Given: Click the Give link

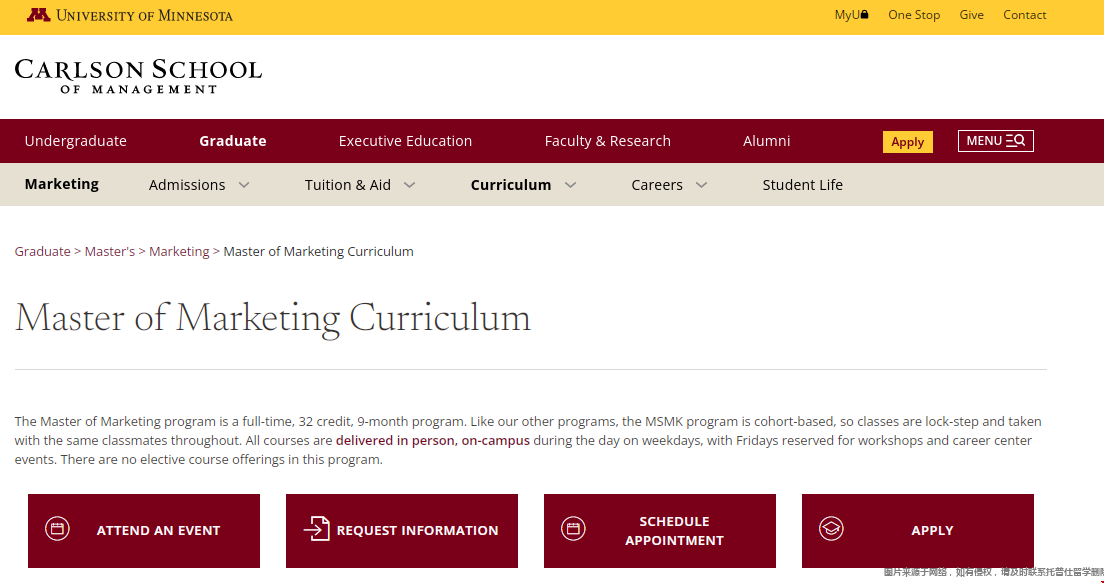Looking at the screenshot, I should 972,15.
